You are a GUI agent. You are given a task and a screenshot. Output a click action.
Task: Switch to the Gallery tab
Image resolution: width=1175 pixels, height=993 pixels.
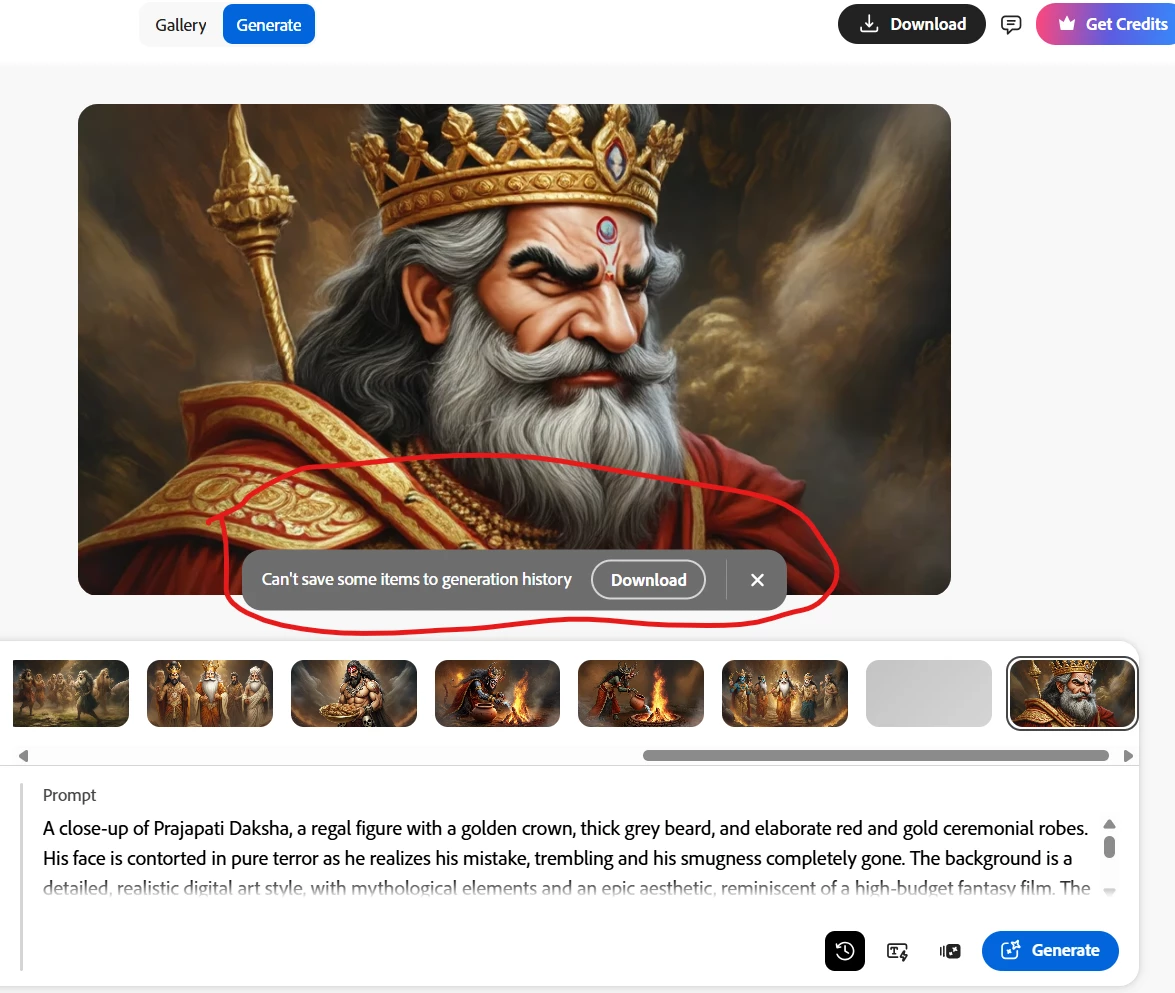tap(181, 25)
